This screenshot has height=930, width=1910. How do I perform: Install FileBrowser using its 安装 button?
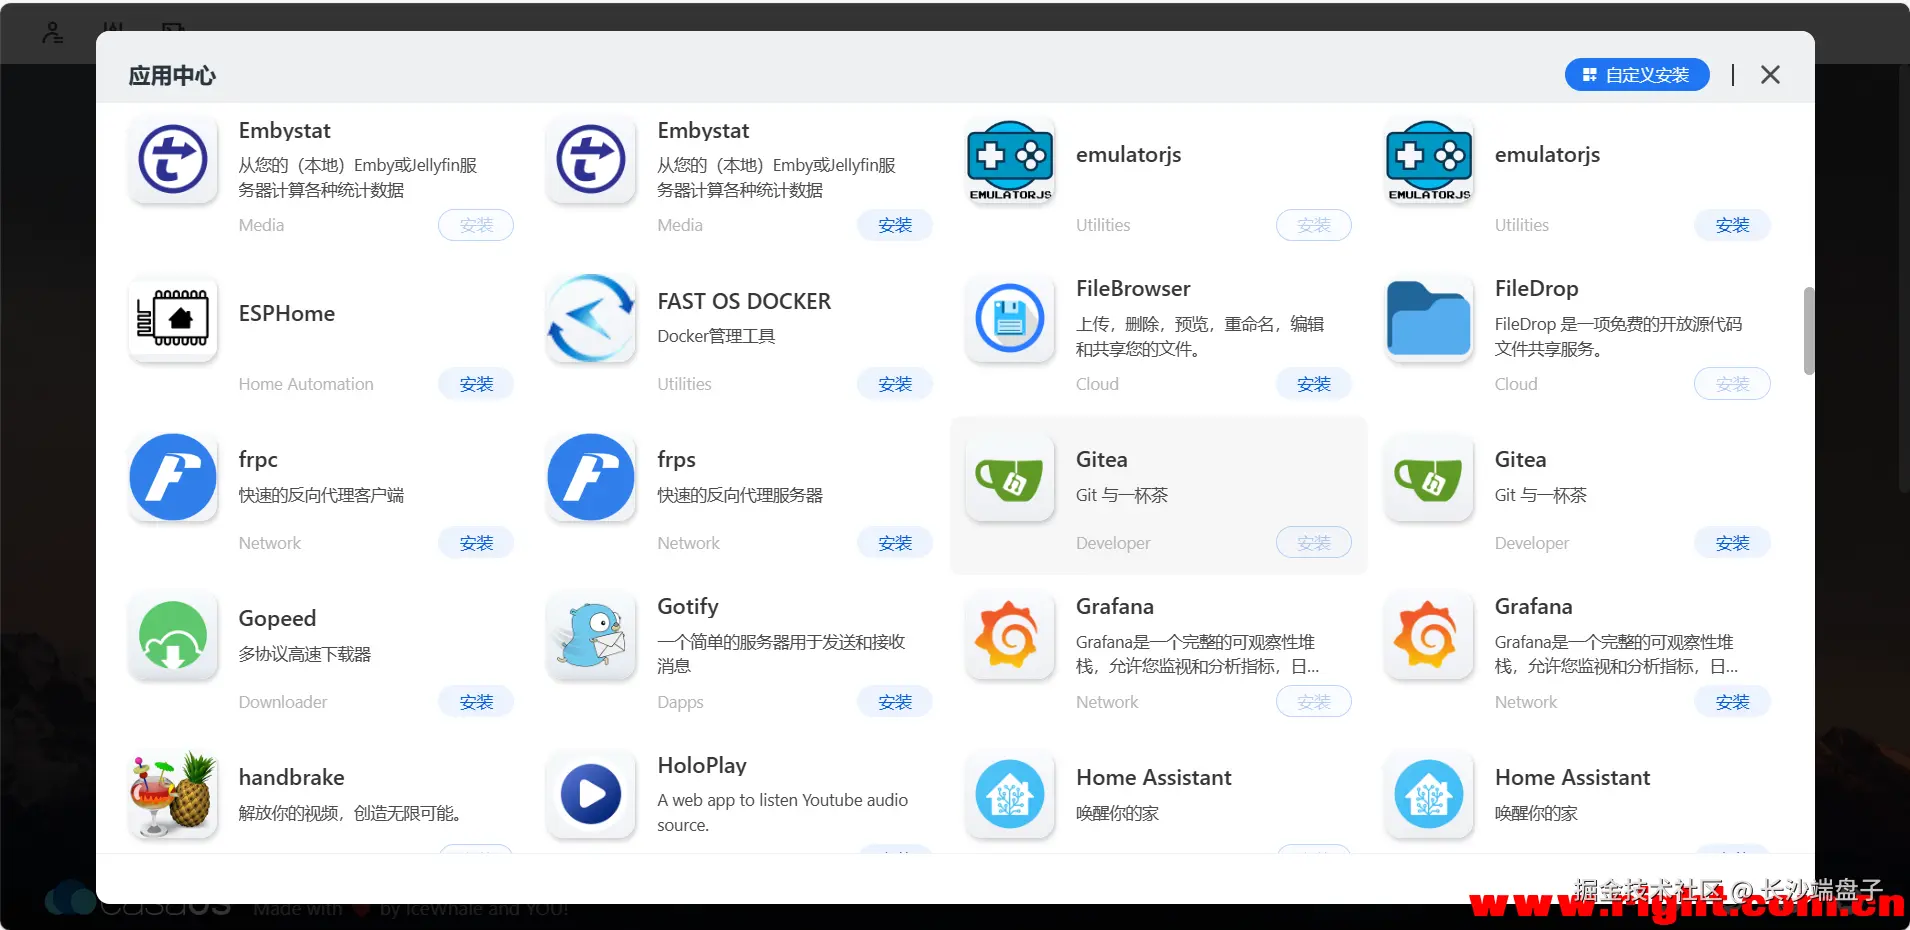(x=1314, y=384)
